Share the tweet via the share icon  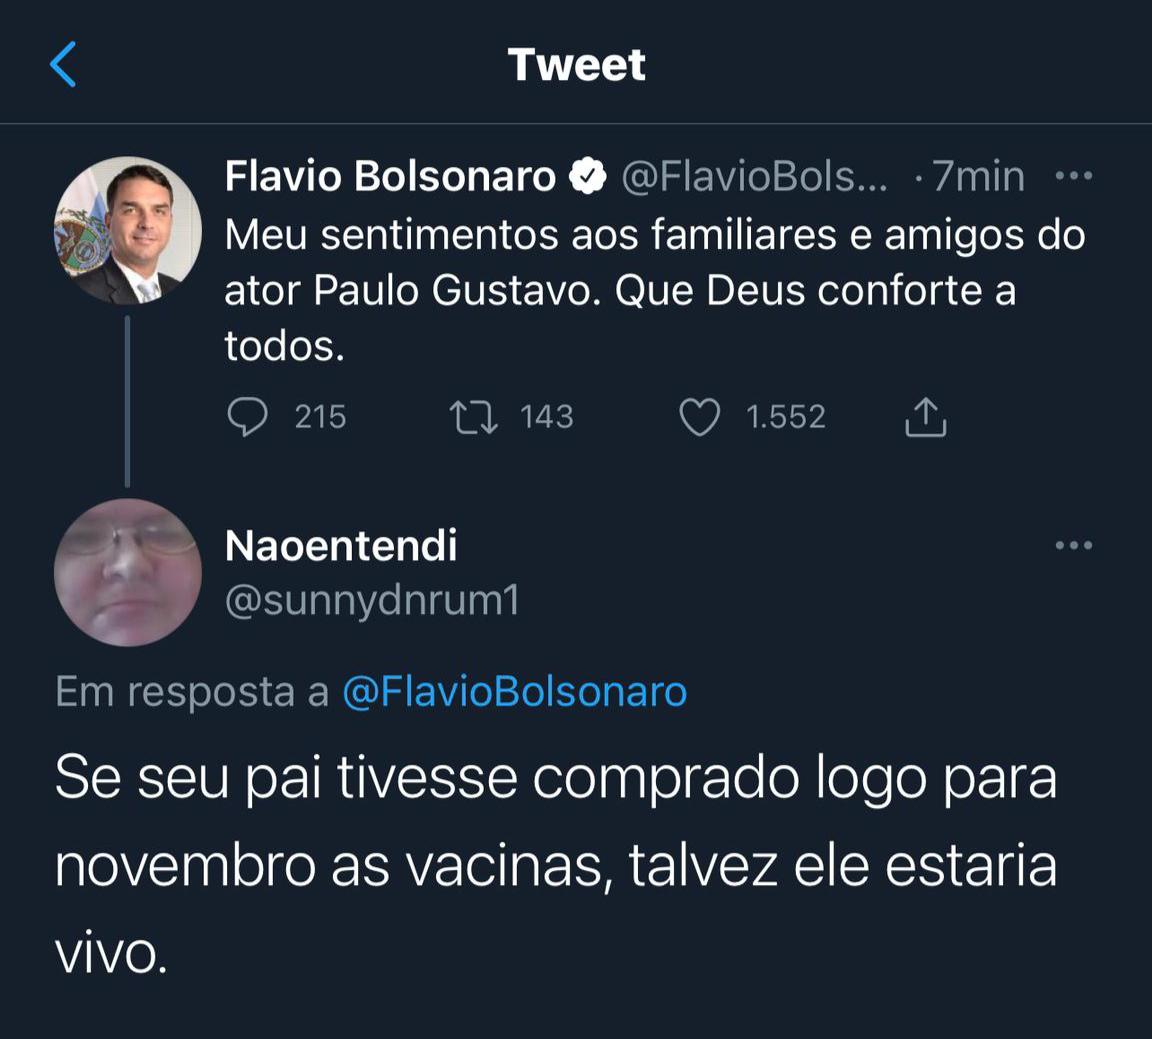point(925,417)
